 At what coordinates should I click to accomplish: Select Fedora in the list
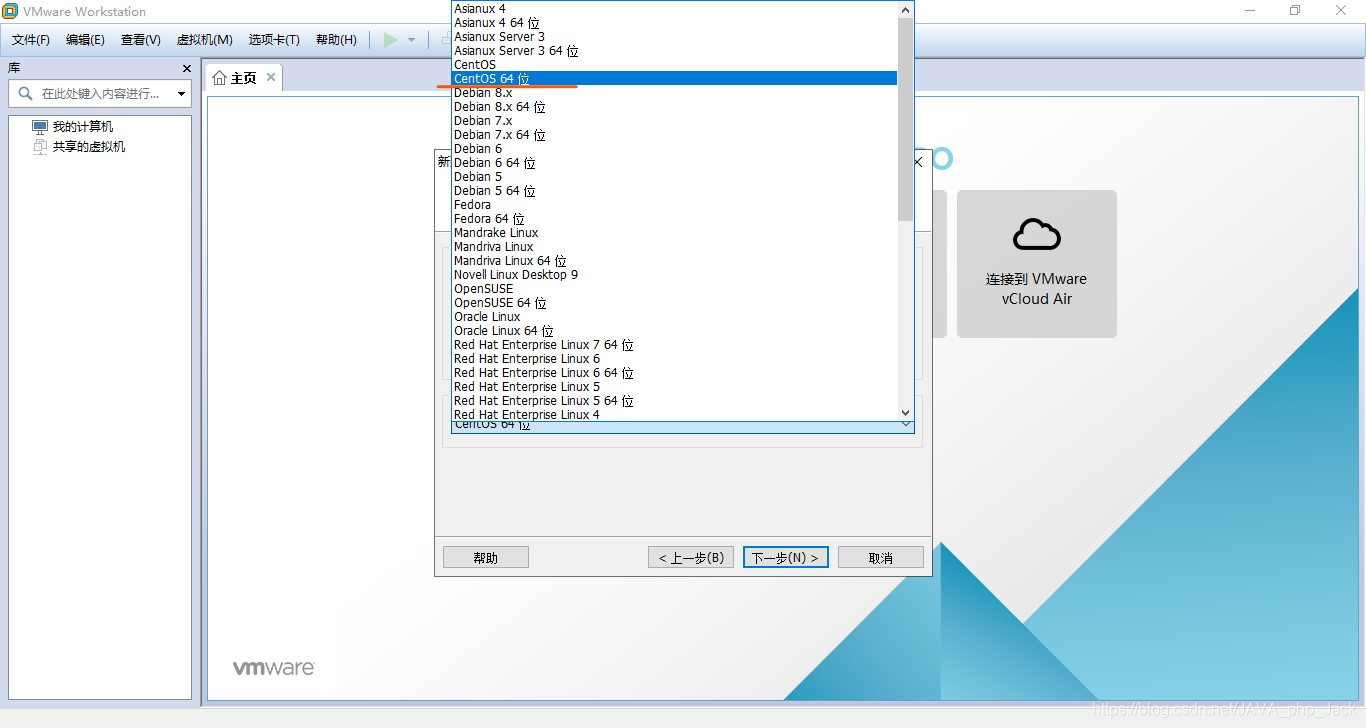(x=675, y=204)
